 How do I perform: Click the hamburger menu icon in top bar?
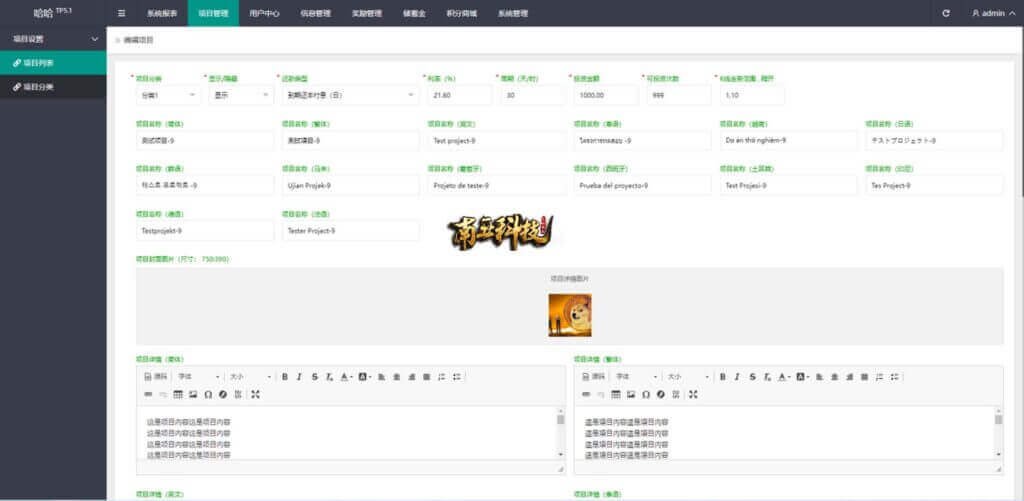point(121,13)
